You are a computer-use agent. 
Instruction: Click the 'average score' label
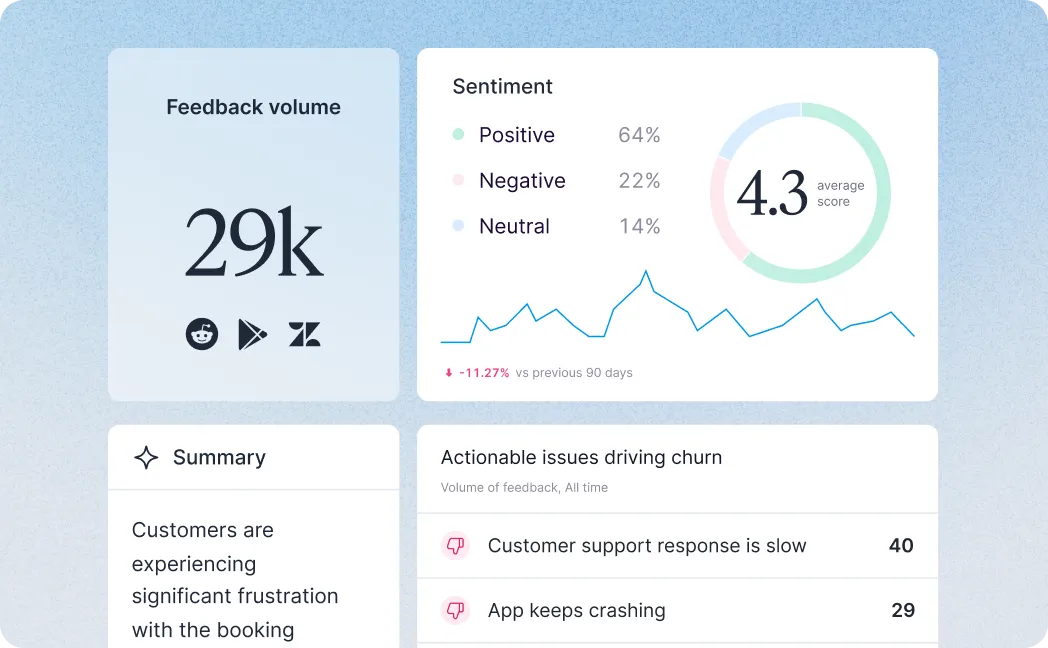[x=840, y=194]
